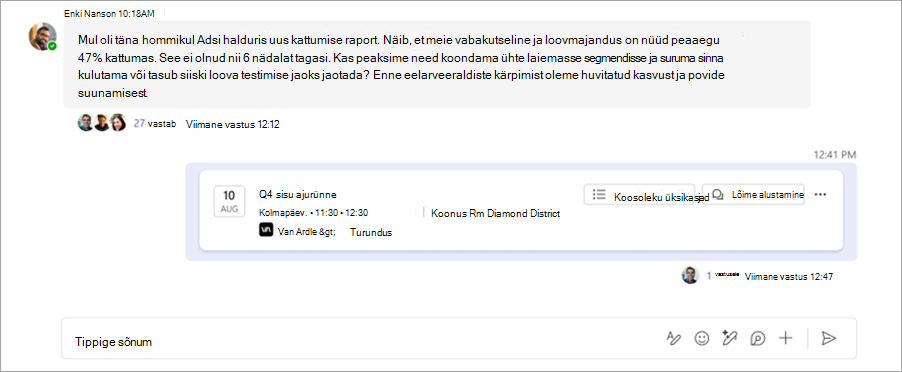Viewport: 902px width, 372px height.
Task: Send the message with arrow icon
Action: click(x=828, y=339)
